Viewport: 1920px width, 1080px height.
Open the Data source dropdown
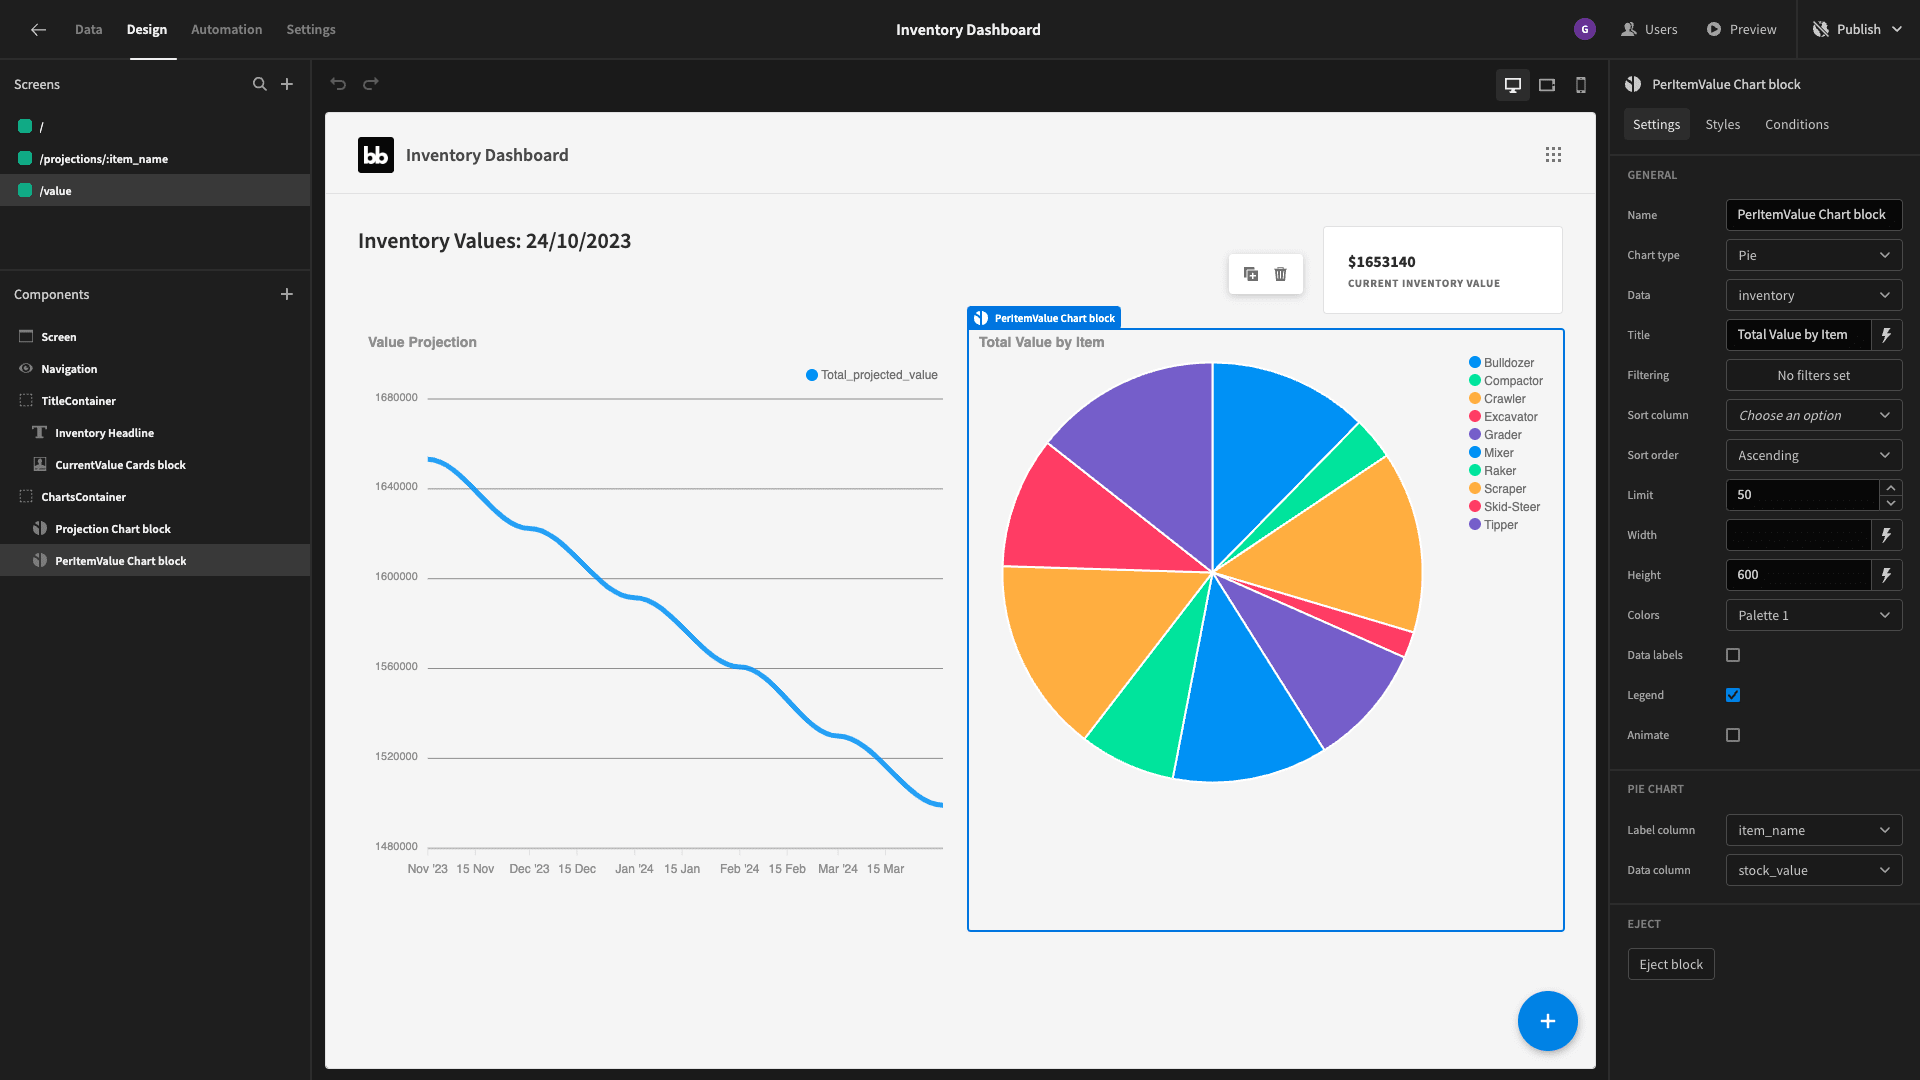click(x=1814, y=295)
